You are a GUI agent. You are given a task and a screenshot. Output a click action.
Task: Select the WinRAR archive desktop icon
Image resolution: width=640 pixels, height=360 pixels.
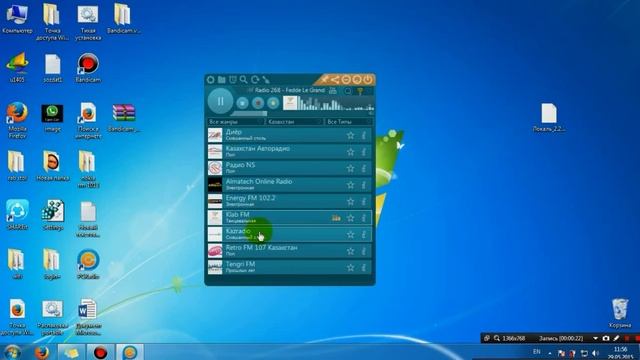pyautogui.click(x=124, y=118)
